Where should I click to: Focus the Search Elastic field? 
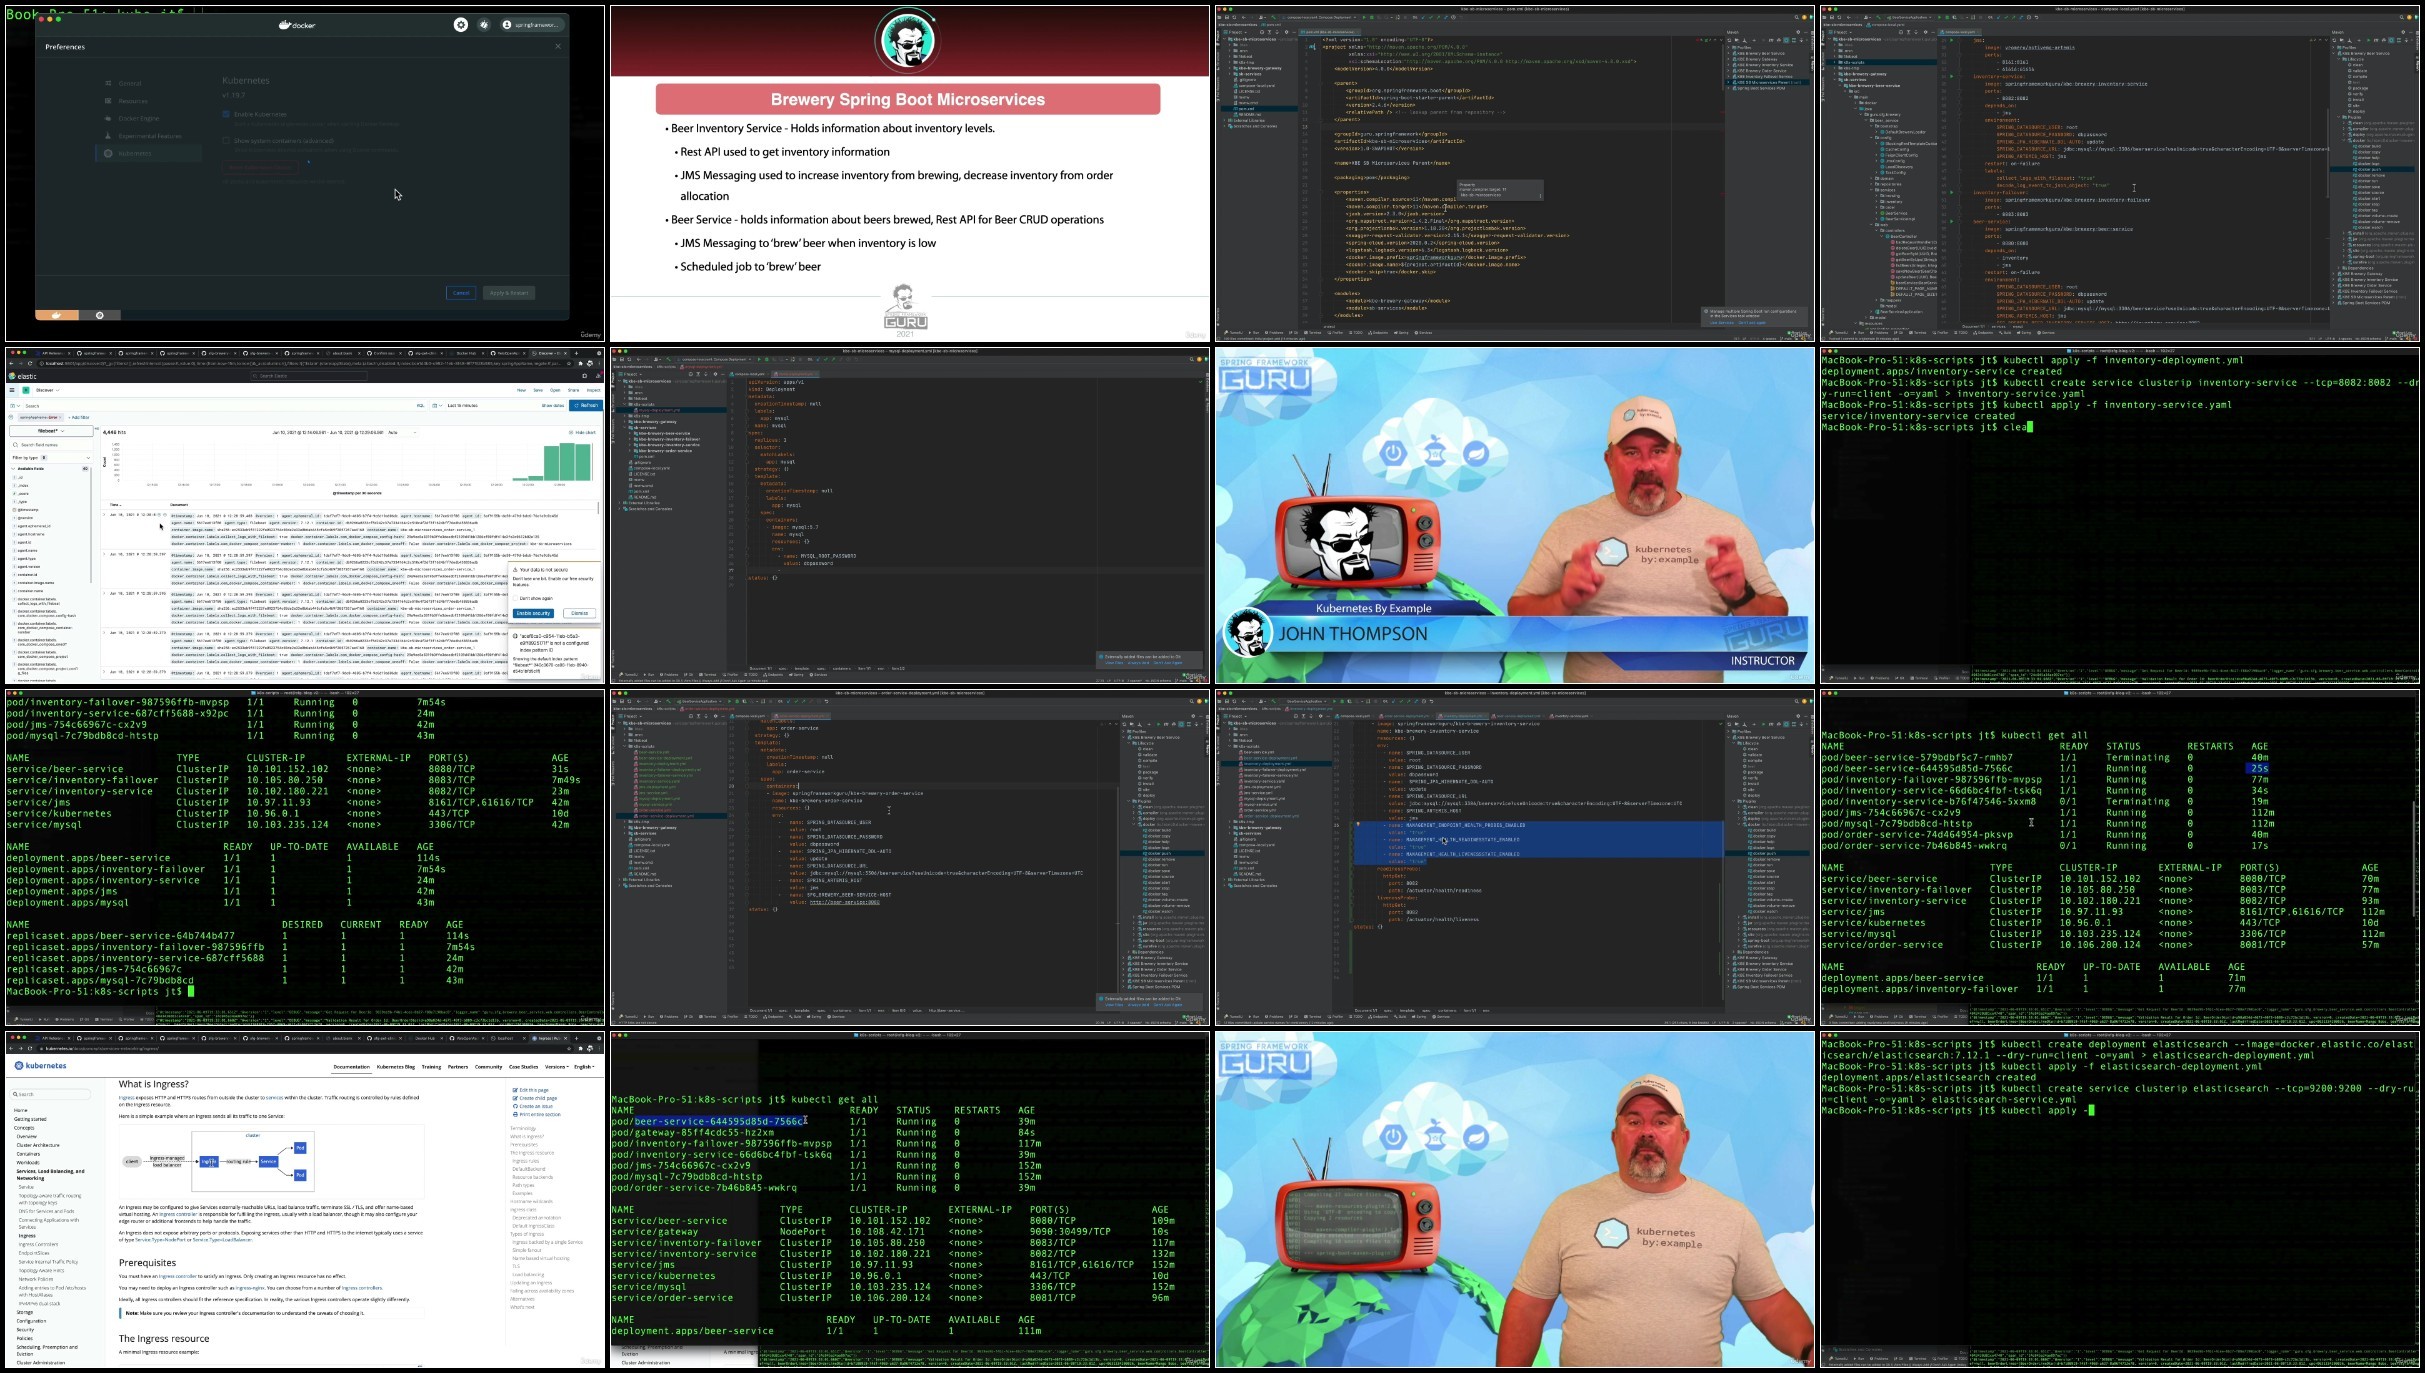[309, 376]
